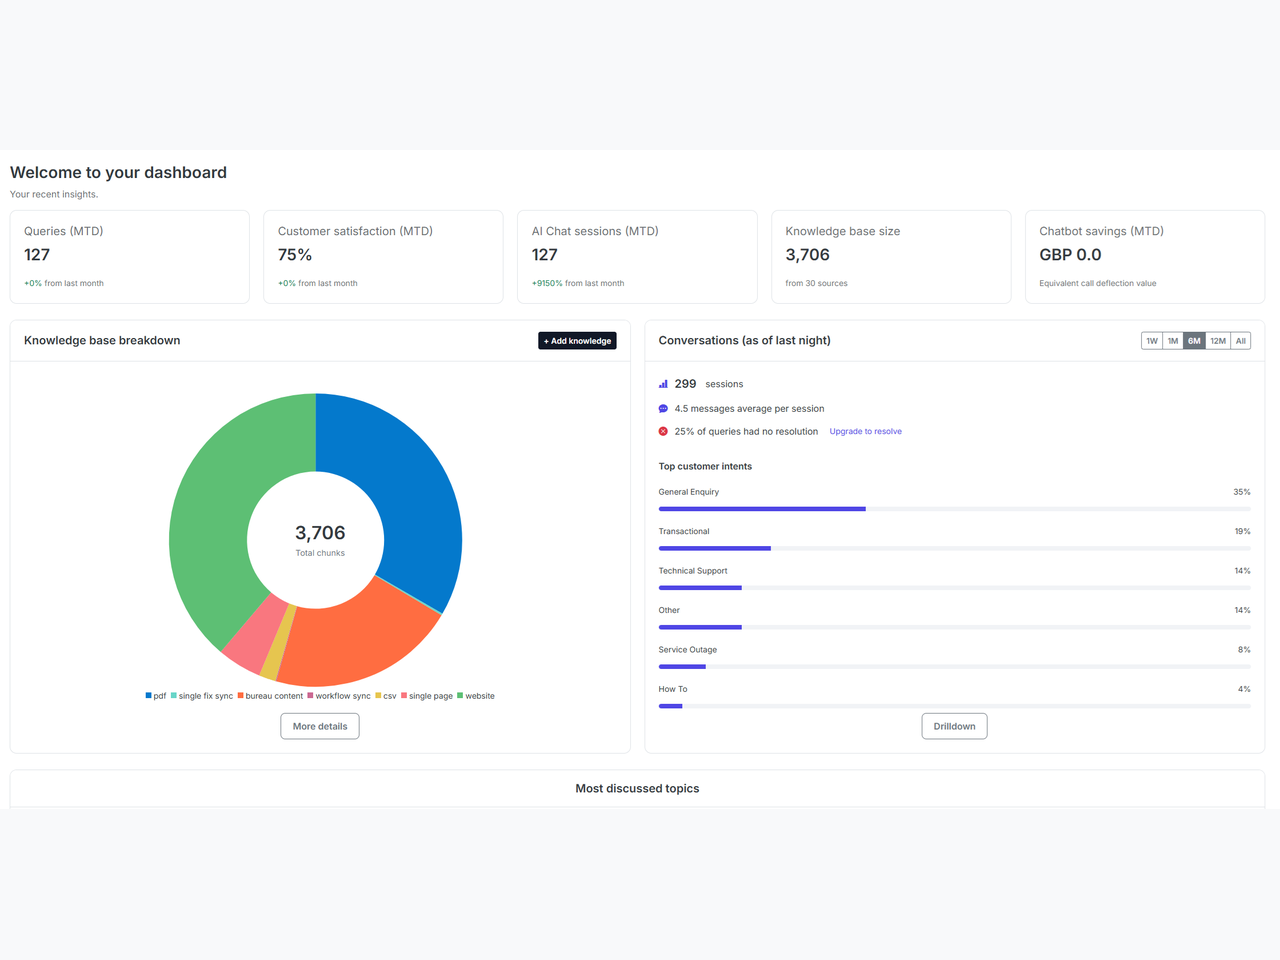This screenshot has width=1280, height=960.
Task: Click the Most discussed topics heading
Action: tap(637, 789)
